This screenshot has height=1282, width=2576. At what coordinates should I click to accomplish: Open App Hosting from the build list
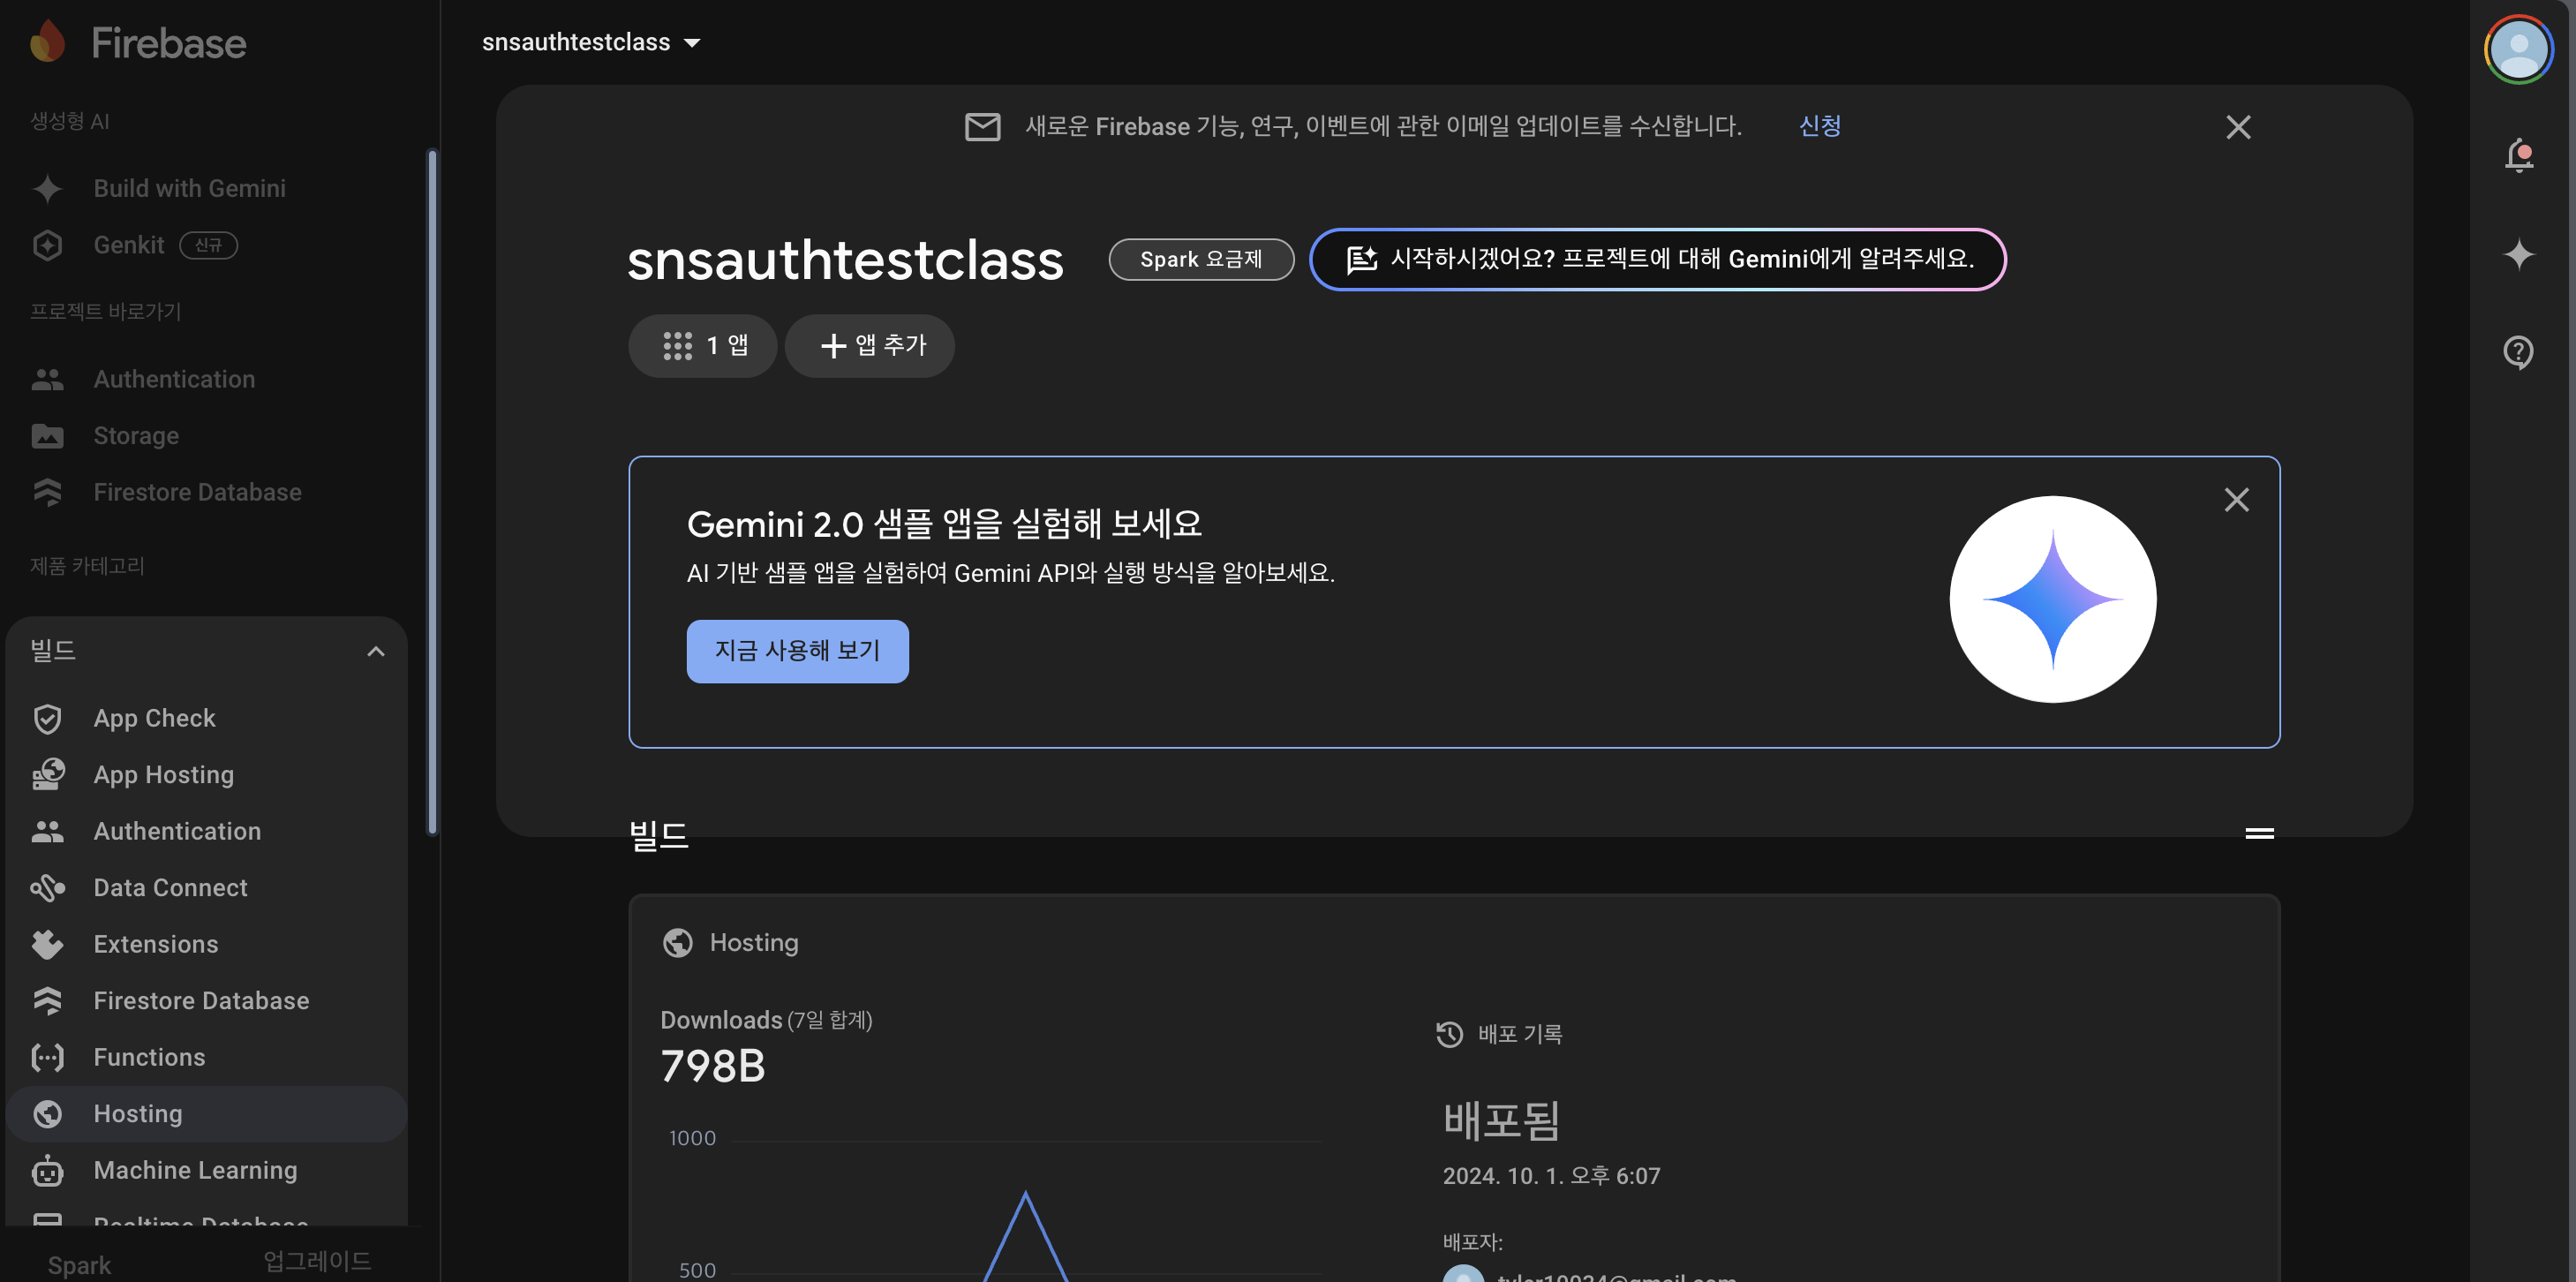(x=164, y=775)
